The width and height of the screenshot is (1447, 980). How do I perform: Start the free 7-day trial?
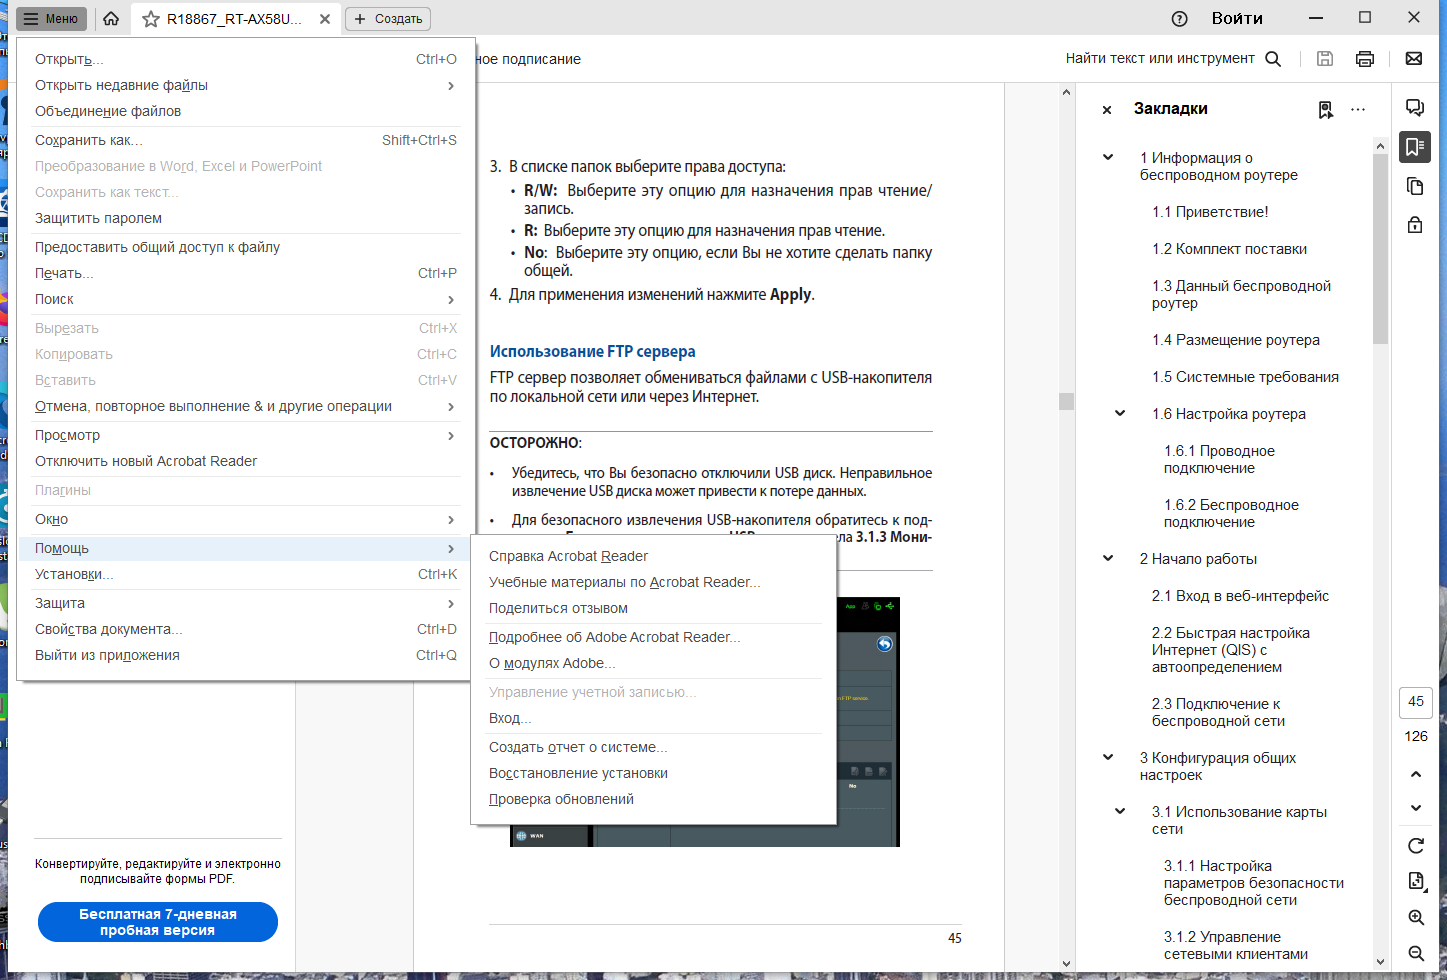pyautogui.click(x=157, y=921)
